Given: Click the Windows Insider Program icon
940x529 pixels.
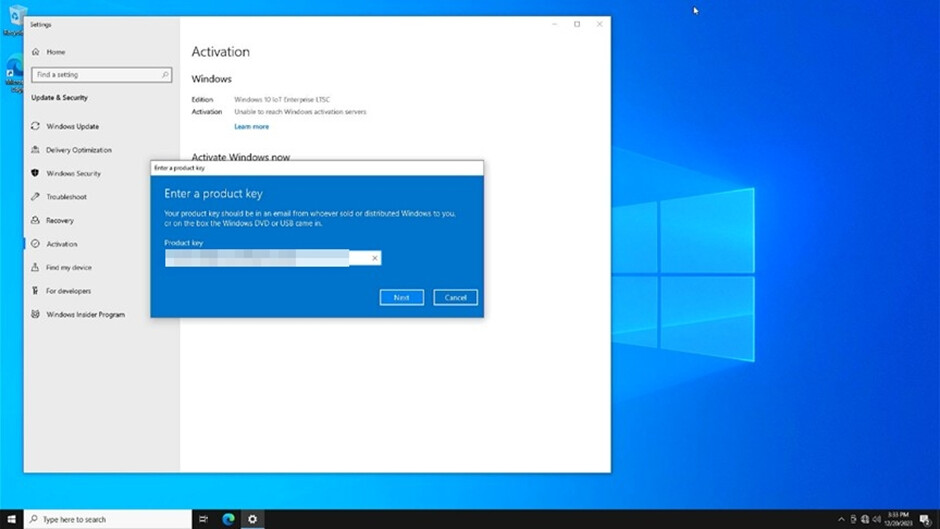Looking at the screenshot, I should coord(35,314).
